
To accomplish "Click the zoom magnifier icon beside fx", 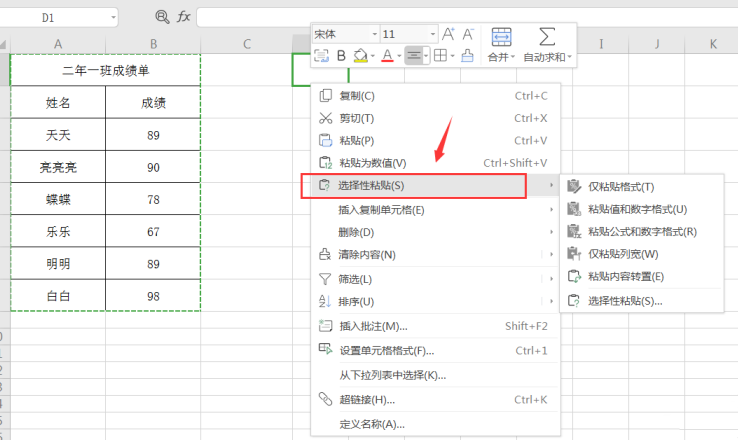I will coord(162,17).
